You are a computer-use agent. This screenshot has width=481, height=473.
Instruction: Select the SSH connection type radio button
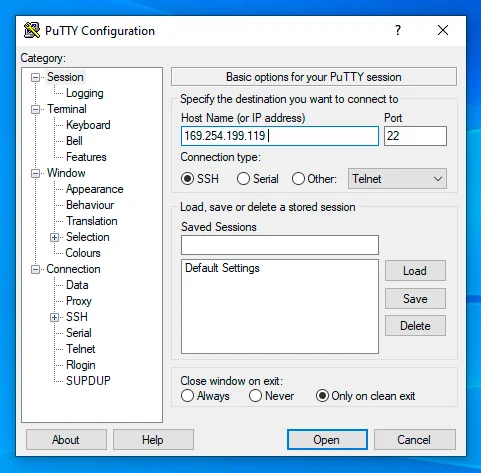click(187, 179)
